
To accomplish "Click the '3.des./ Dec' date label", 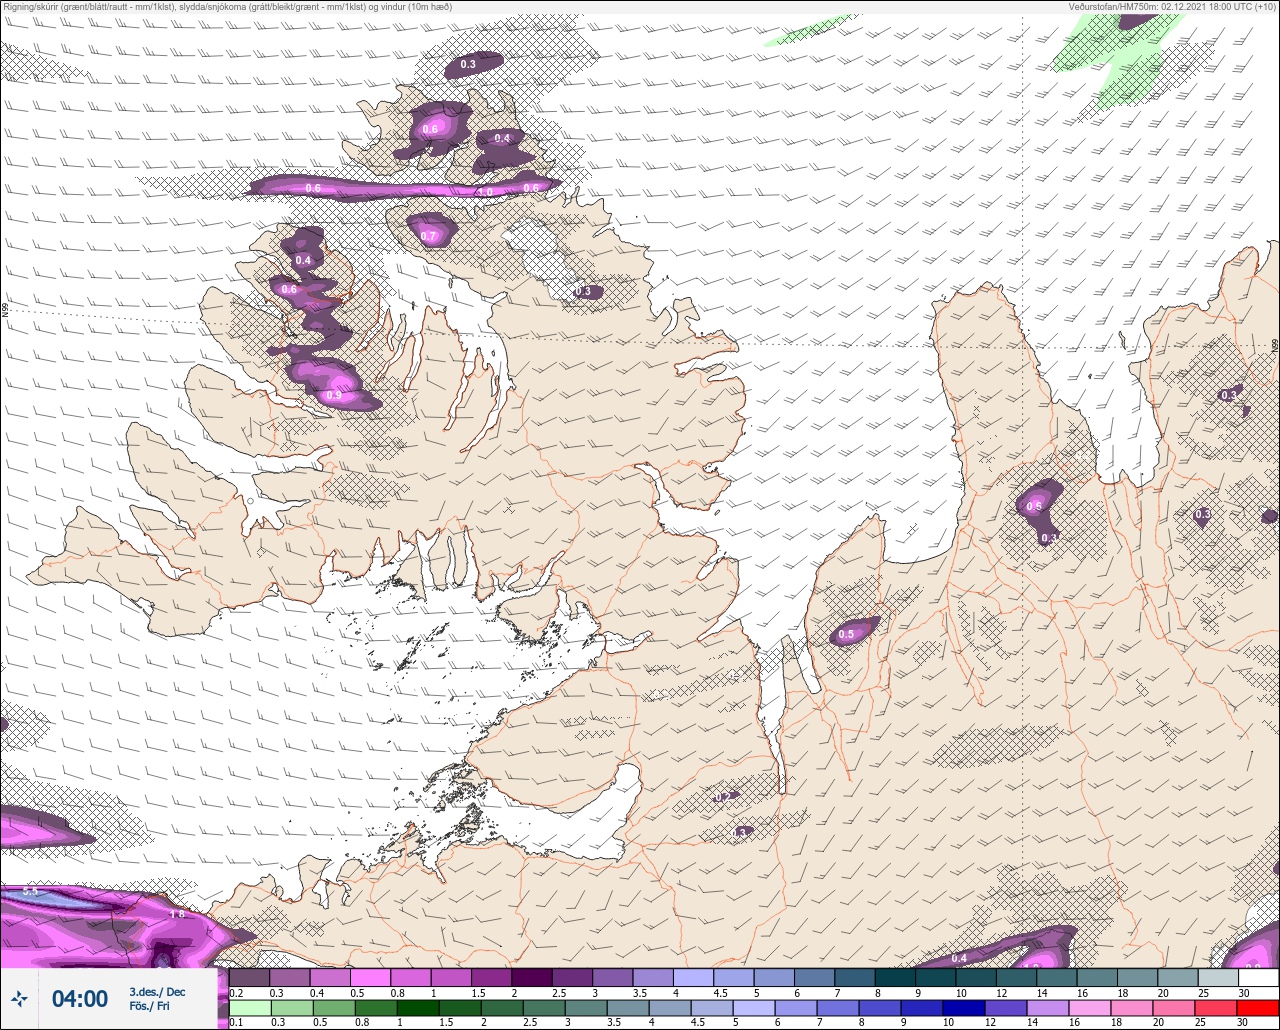I will [x=157, y=992].
